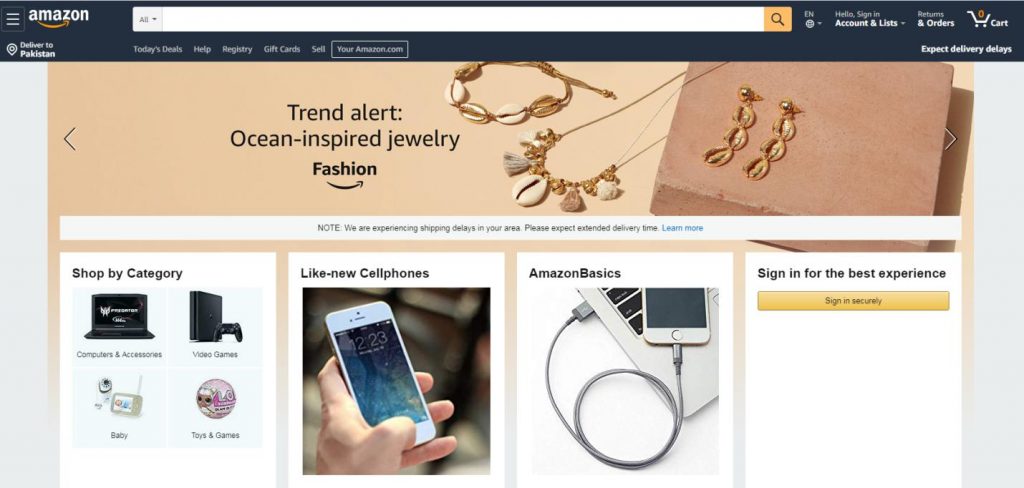The image size is (1024, 488).
Task: Open Returns & Orders
Action: tap(935, 19)
